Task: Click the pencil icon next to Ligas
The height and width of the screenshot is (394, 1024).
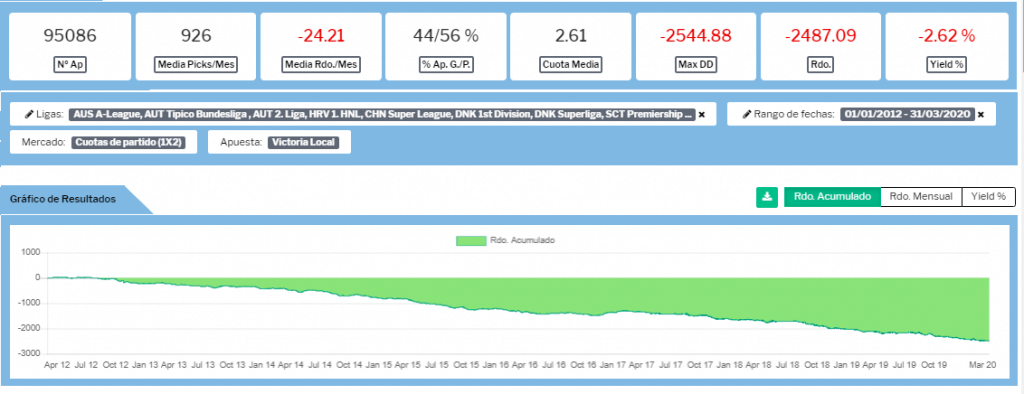Action: 29,114
